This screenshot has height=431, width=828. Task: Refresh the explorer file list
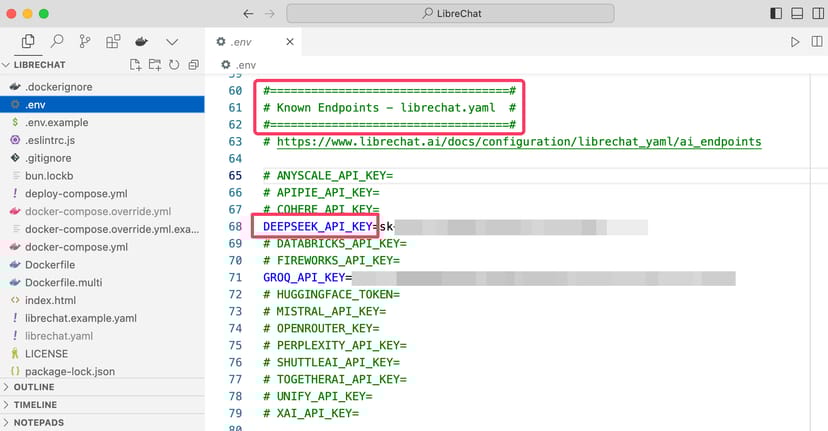click(173, 65)
